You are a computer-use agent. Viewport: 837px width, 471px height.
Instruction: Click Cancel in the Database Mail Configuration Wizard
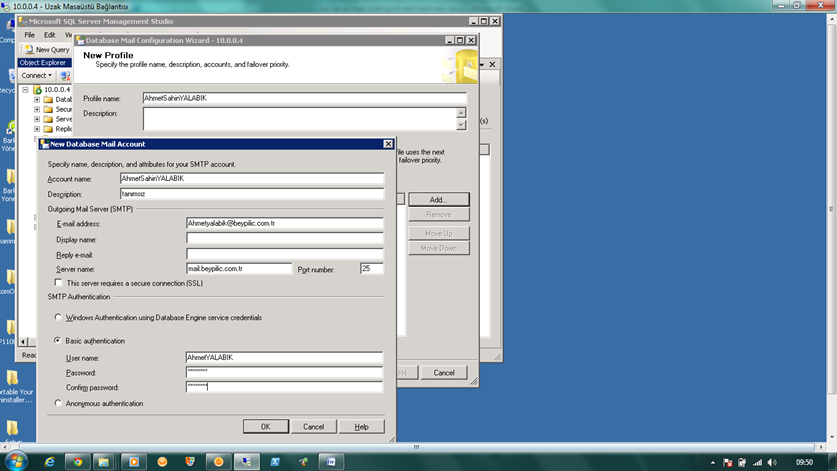point(444,373)
